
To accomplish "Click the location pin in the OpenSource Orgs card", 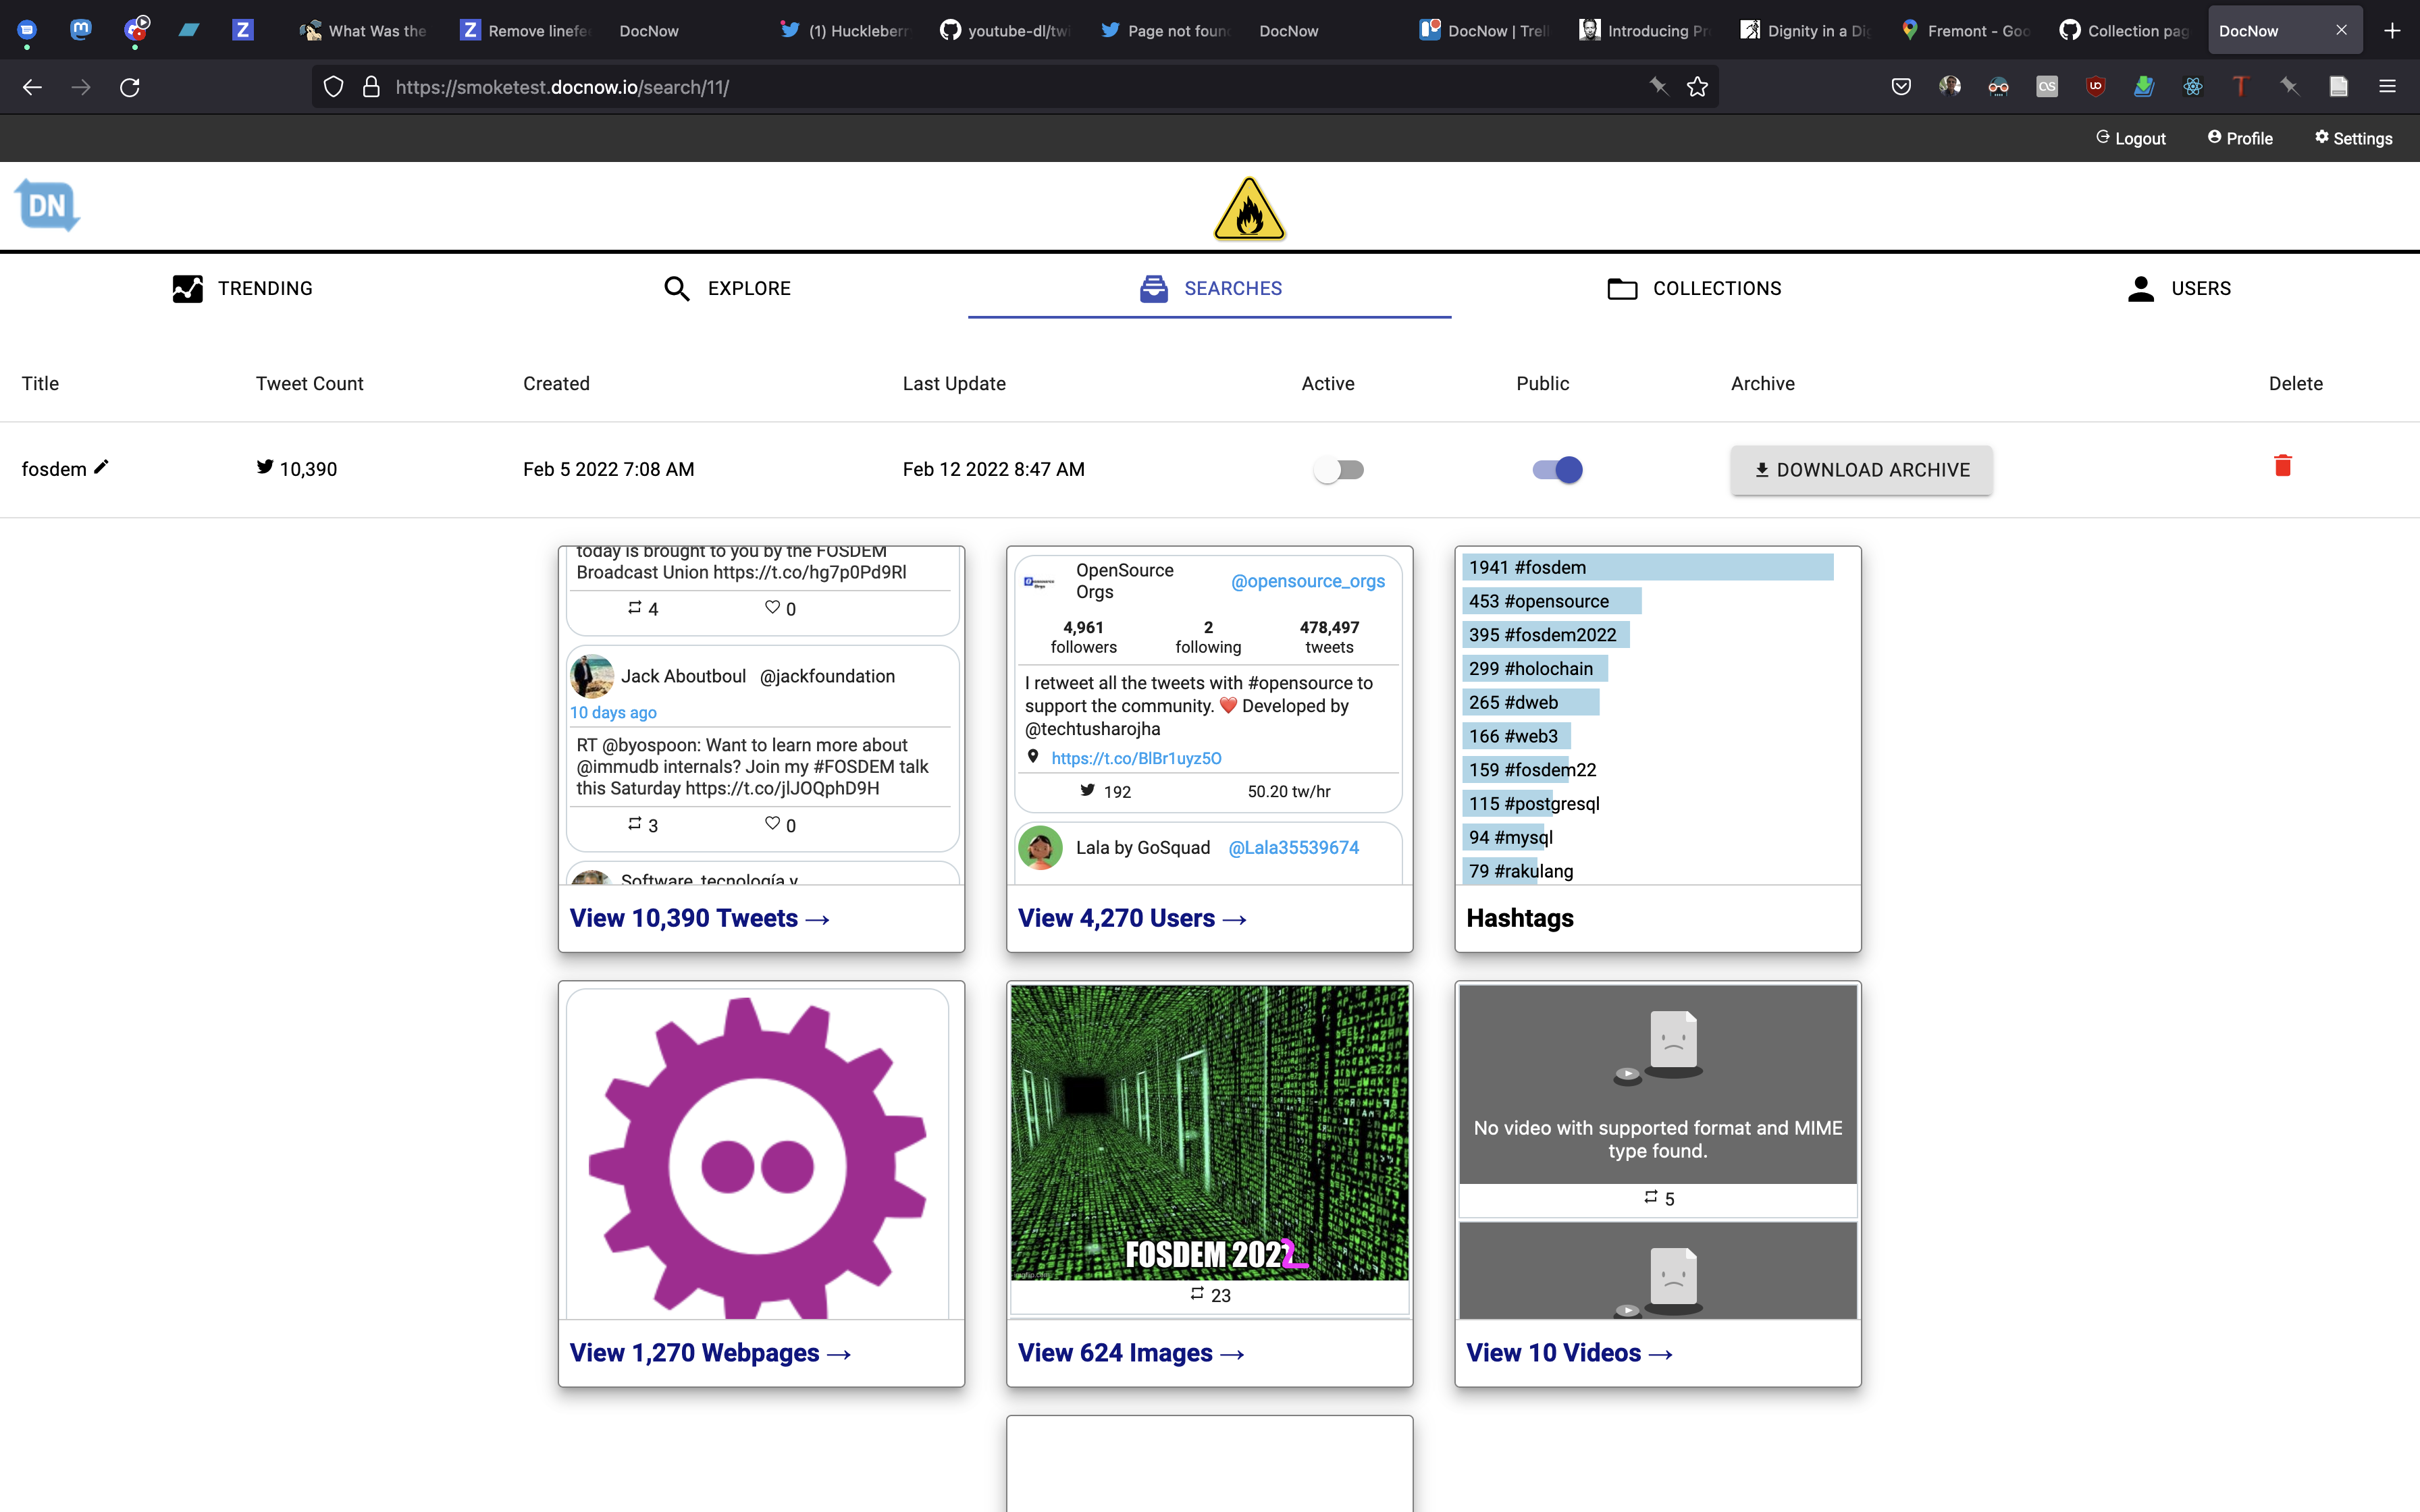I will [1032, 757].
